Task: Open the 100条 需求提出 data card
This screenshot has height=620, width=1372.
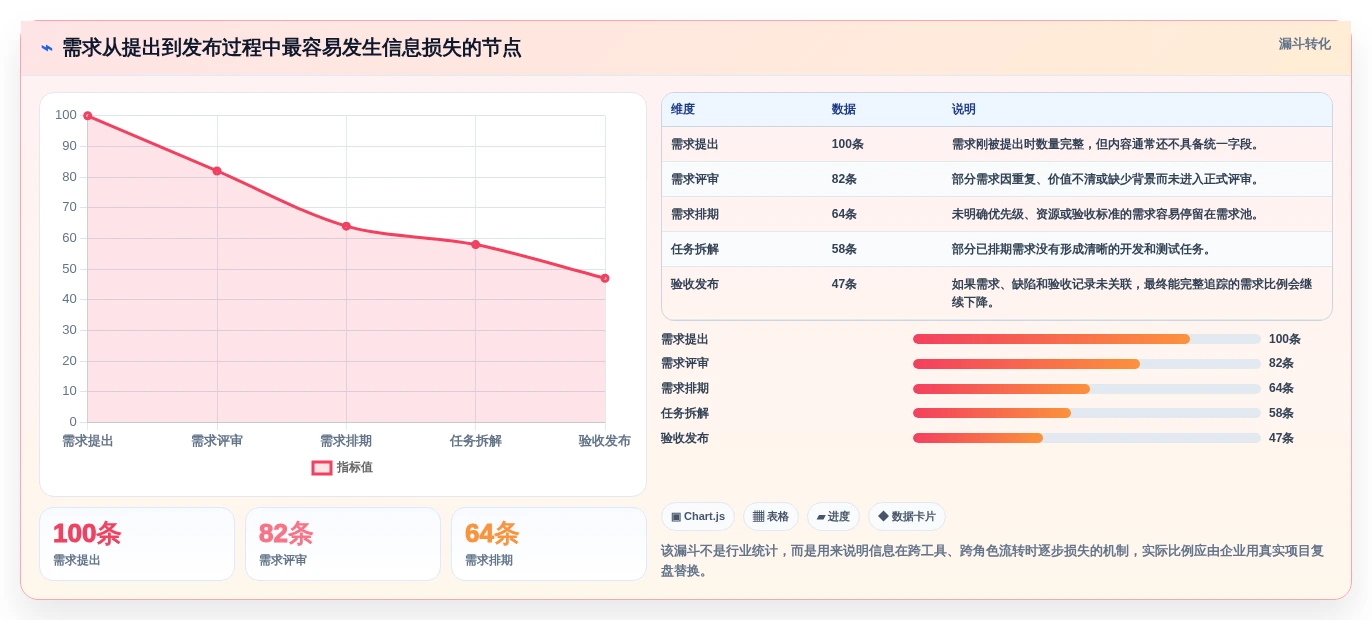Action: tap(137, 544)
